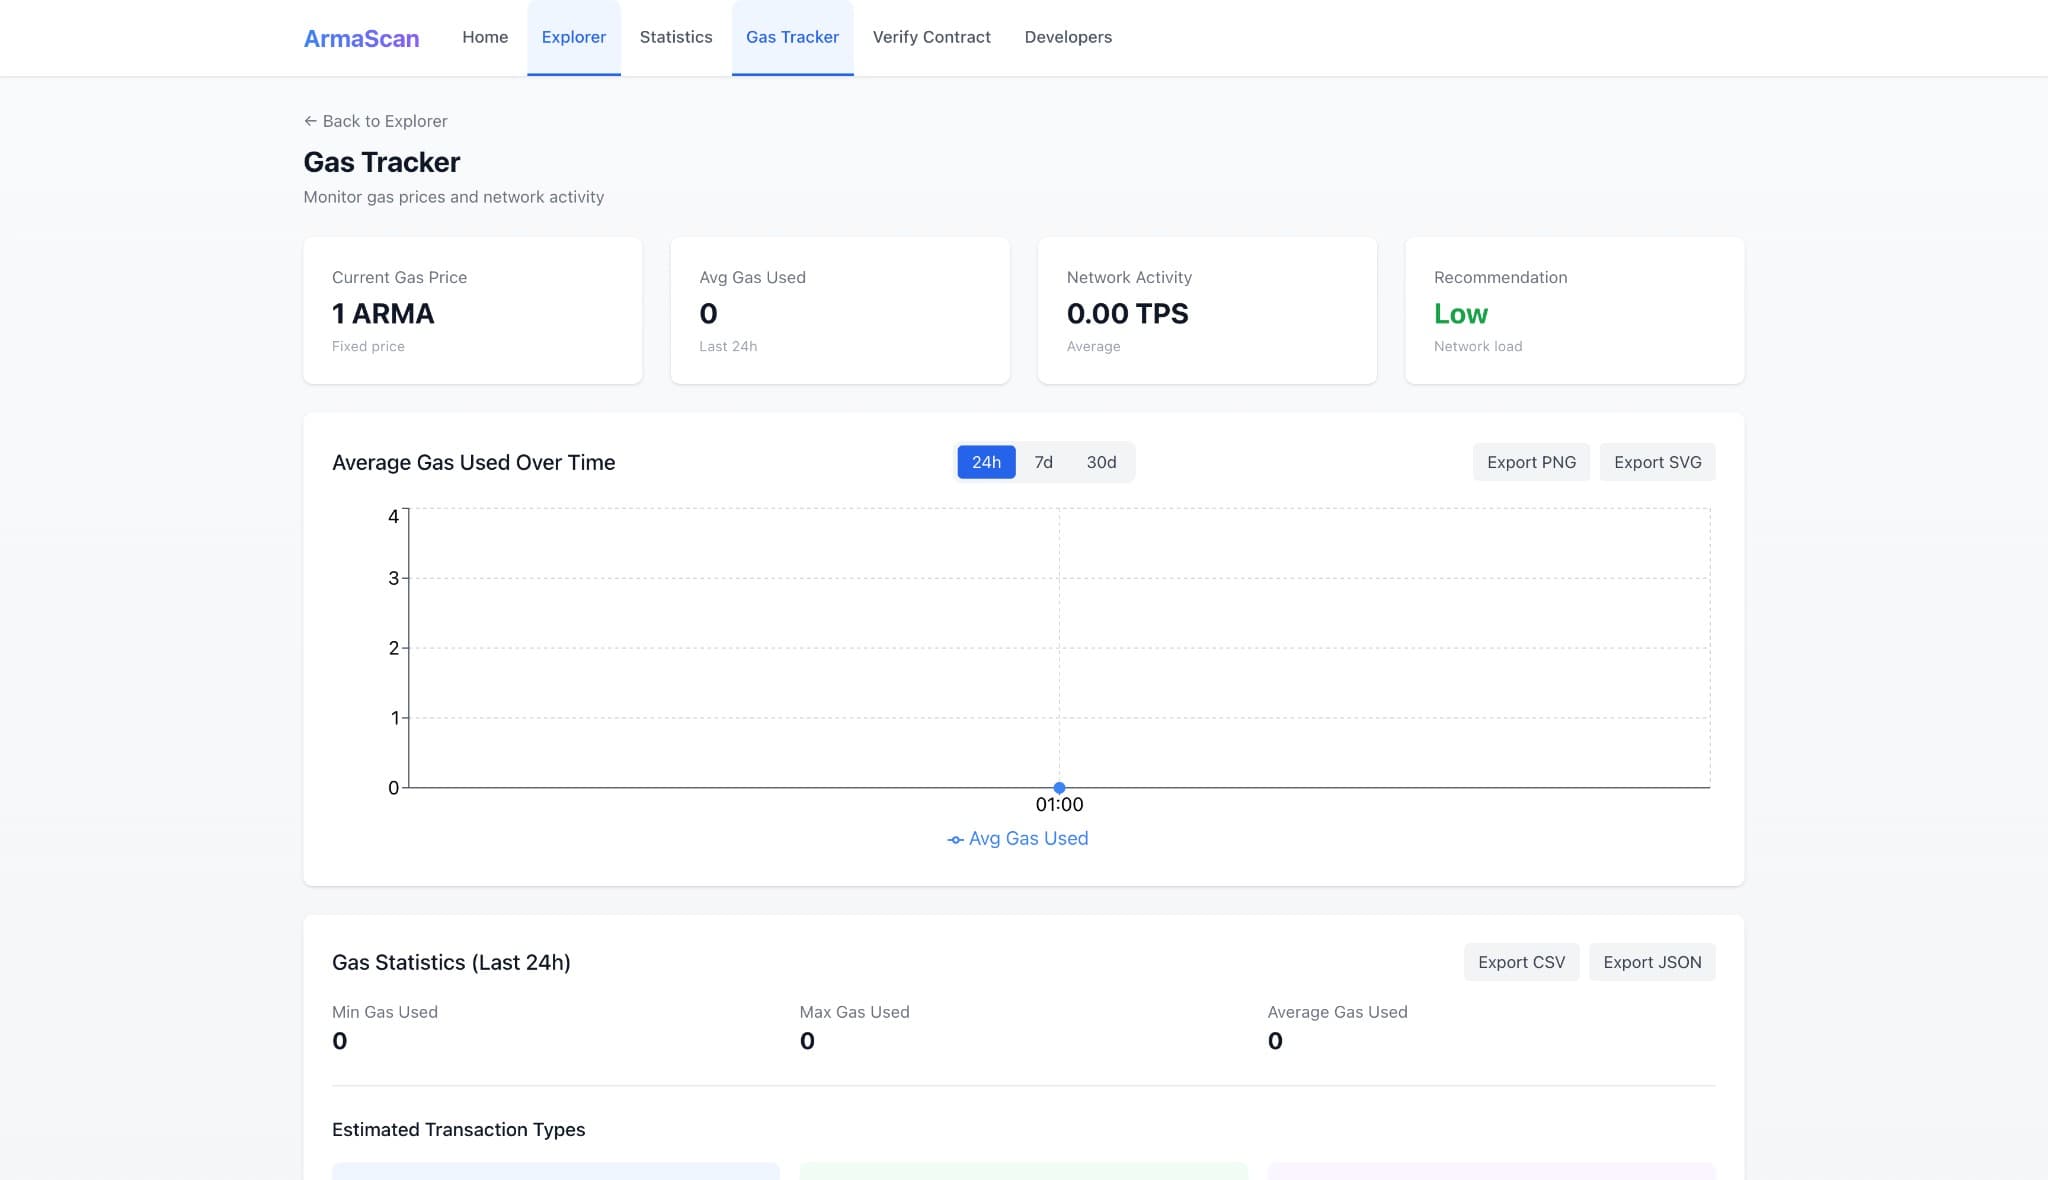
Task: Click the Network Activity TPS card
Action: point(1207,310)
